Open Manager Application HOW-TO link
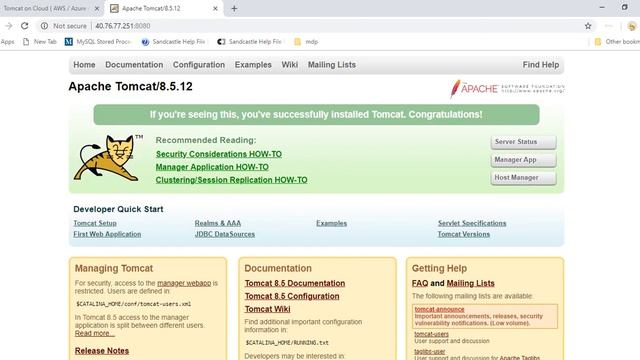 point(212,167)
